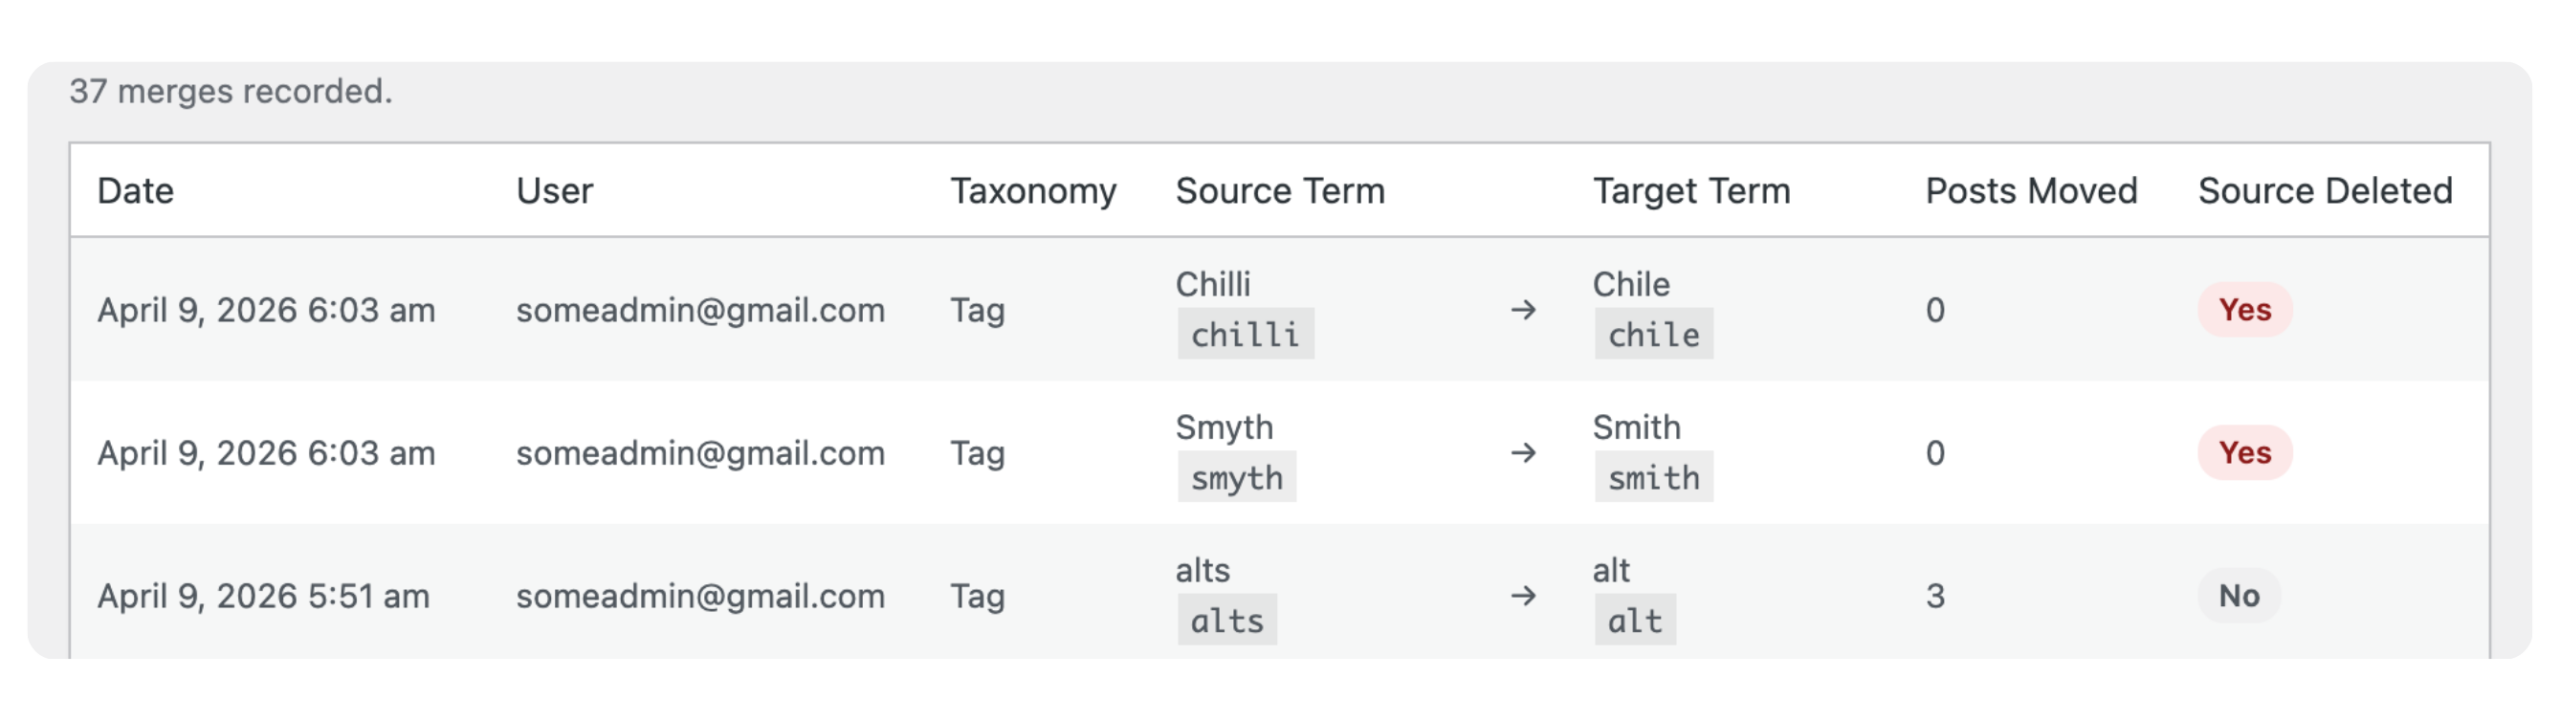
Task: Click the User column header
Action: click(x=554, y=191)
